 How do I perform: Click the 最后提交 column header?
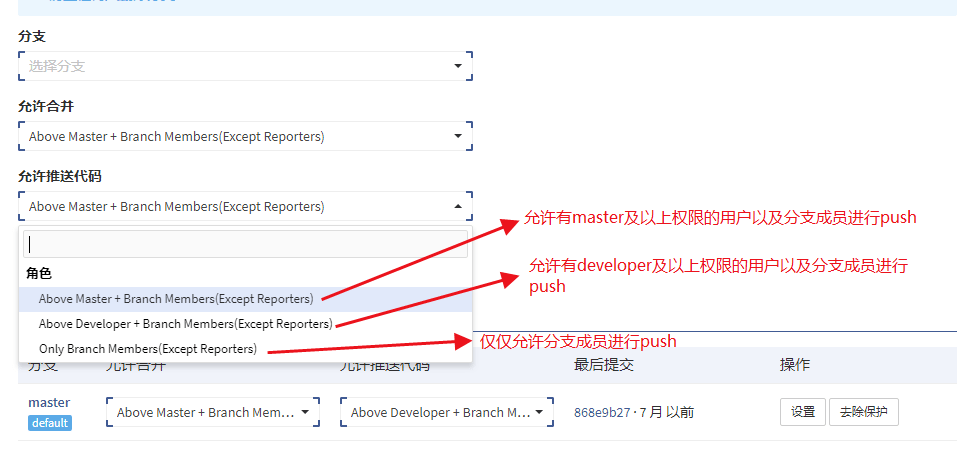604,365
